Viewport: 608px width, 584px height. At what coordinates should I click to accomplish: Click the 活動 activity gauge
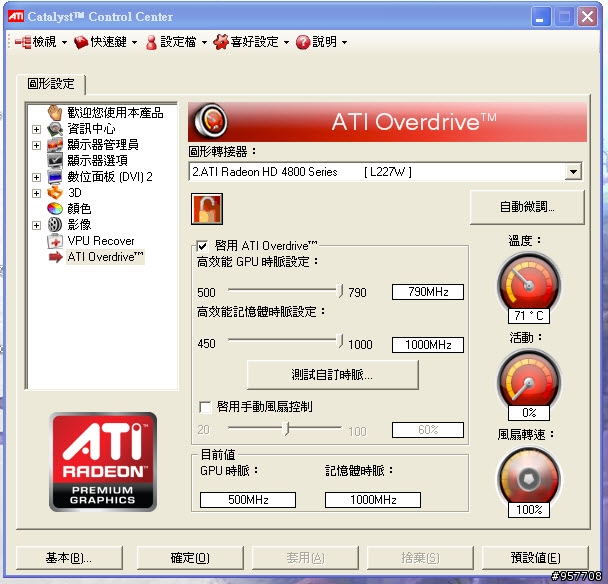[529, 381]
